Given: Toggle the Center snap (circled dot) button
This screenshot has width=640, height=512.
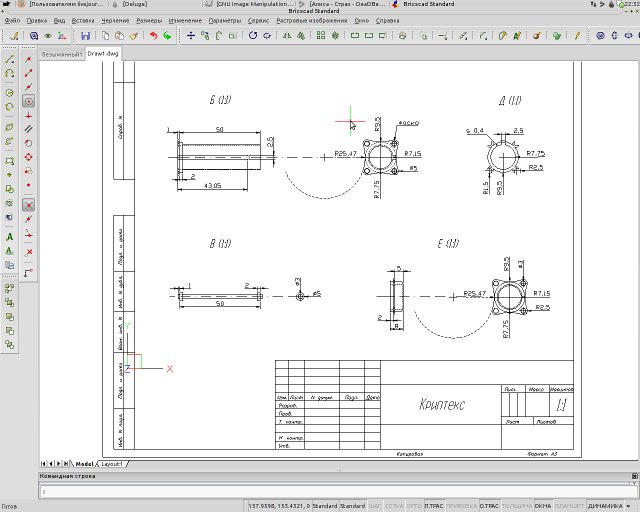Looking at the screenshot, I should 28,101.
